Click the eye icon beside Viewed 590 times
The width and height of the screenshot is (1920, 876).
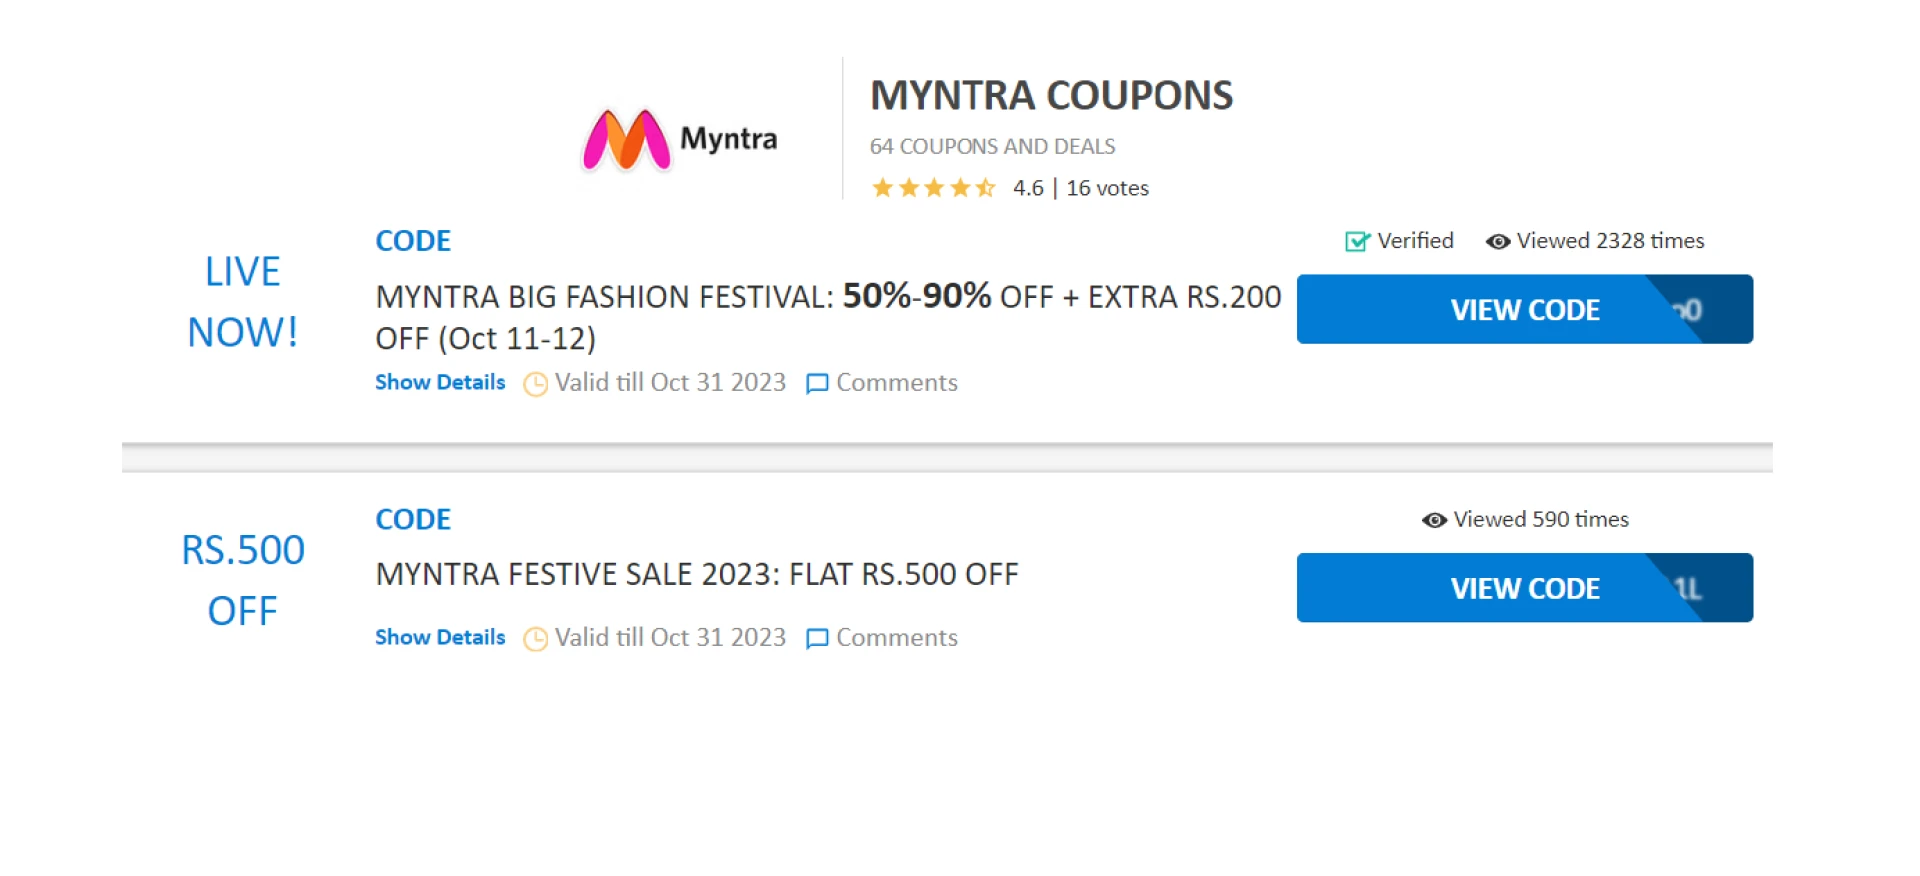(x=1434, y=520)
